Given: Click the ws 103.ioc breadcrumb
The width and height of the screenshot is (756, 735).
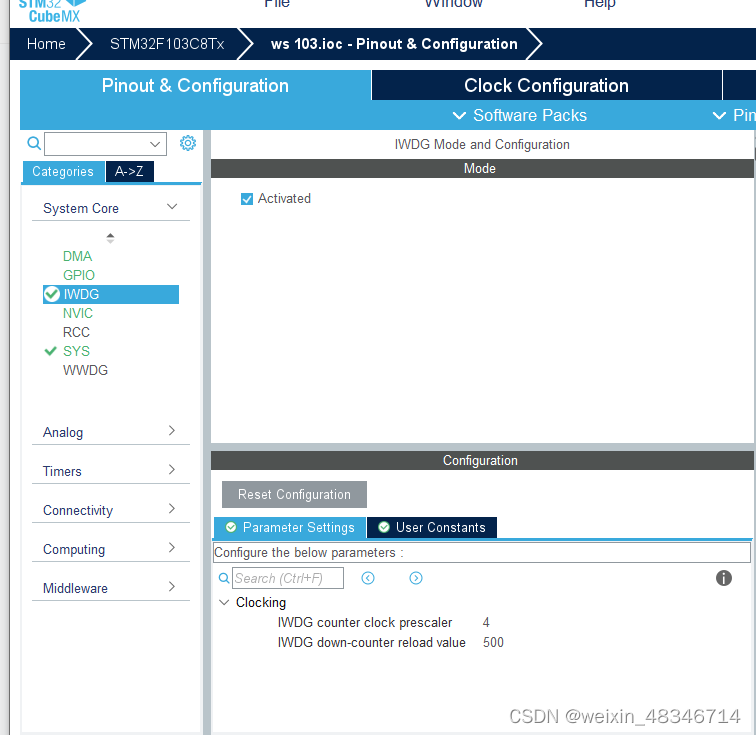Looking at the screenshot, I should click(394, 44).
